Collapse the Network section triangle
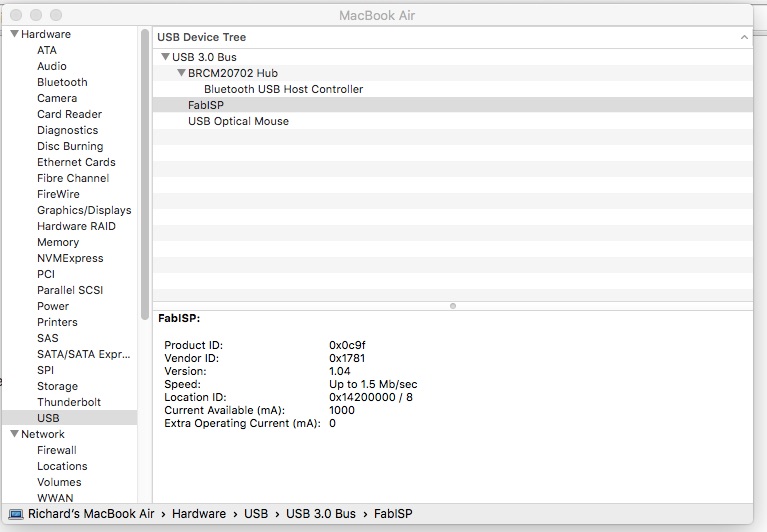The image size is (767, 532). click(15, 434)
